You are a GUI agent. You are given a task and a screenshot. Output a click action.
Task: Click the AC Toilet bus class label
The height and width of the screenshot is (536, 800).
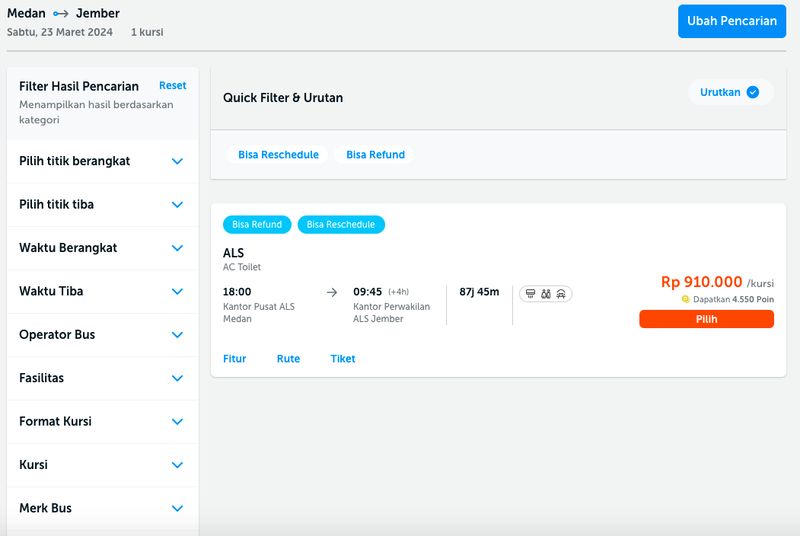(x=242, y=267)
